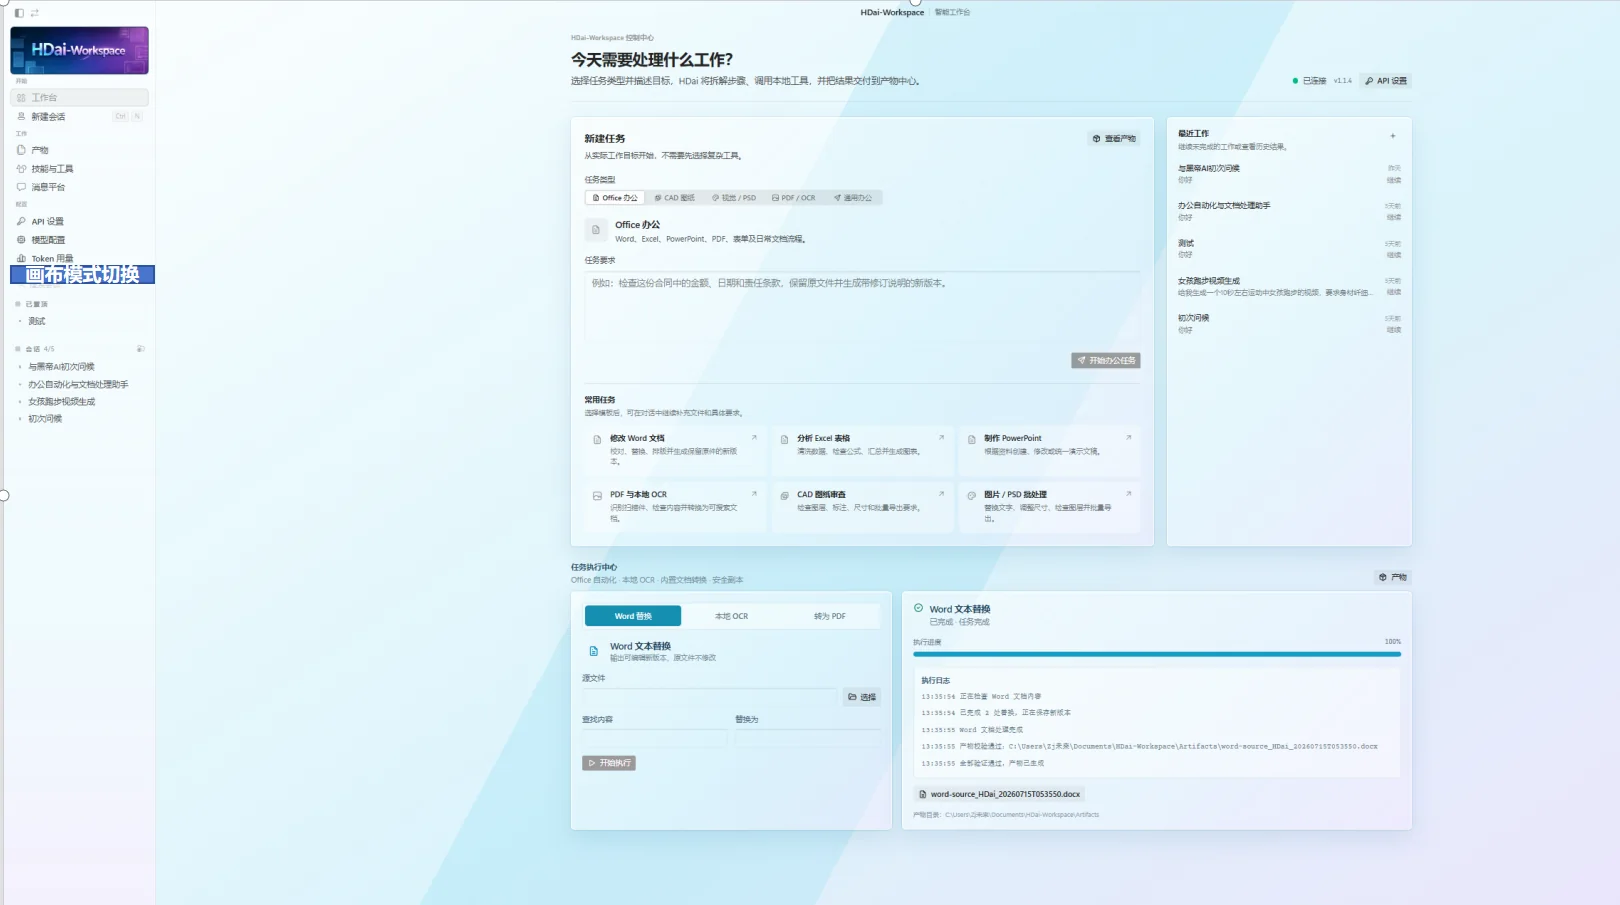This screenshot has height=905, width=1620.
Task: Click the 源文件 path input field
Action: [710, 697]
